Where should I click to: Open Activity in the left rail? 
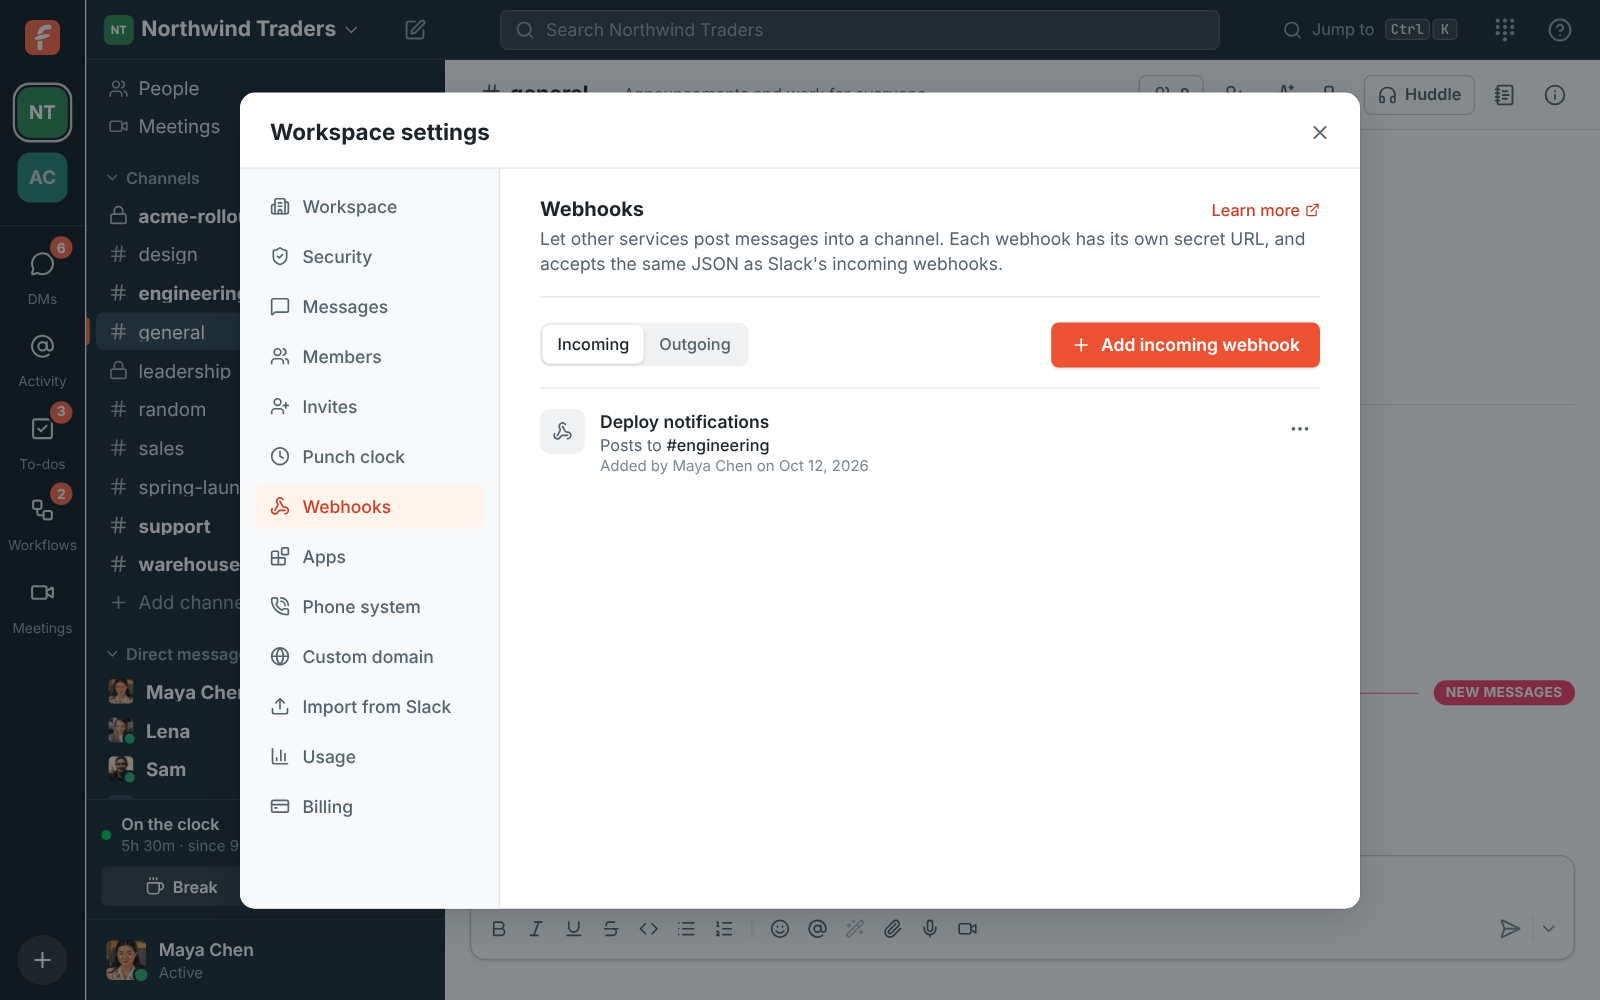42,360
